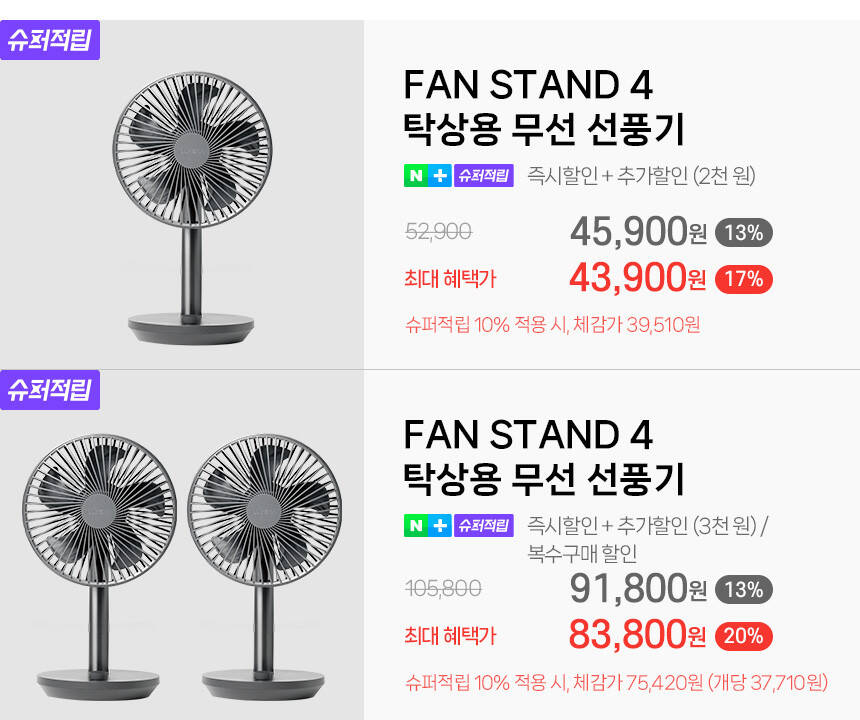The height and width of the screenshot is (720, 860).
Task: Click the 체감가 39,510원 super reward note
Action: pyautogui.click(x=552, y=325)
